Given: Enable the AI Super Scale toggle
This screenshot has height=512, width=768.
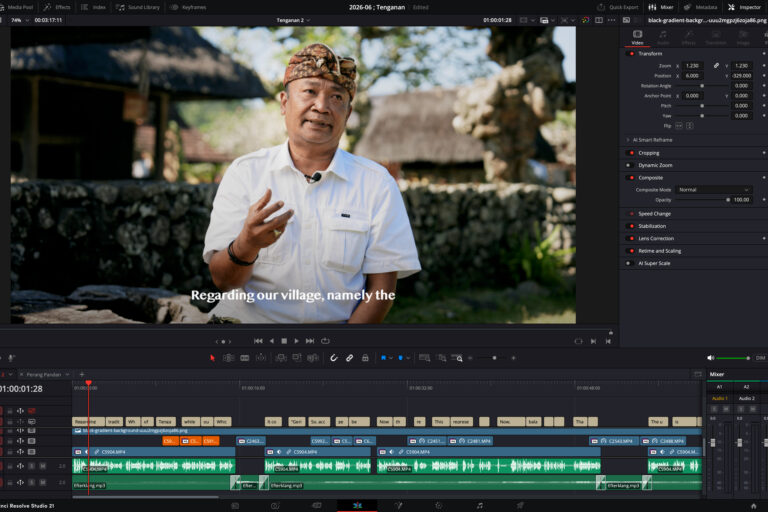Looking at the screenshot, I should (x=628, y=263).
